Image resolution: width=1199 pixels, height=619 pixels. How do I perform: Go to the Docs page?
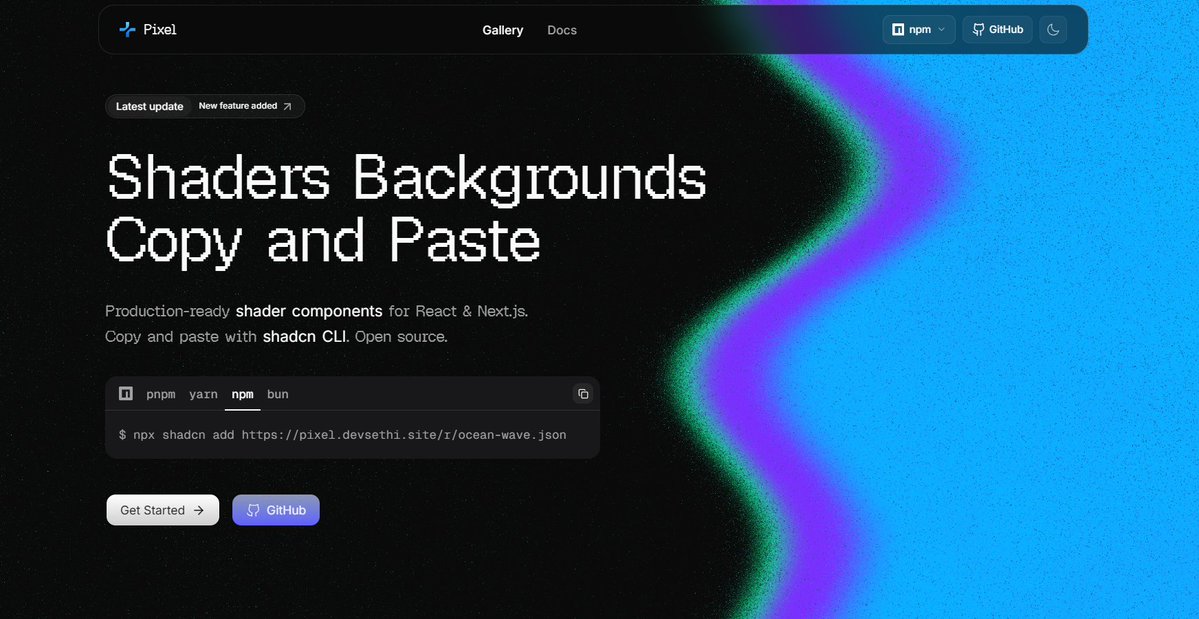(562, 31)
